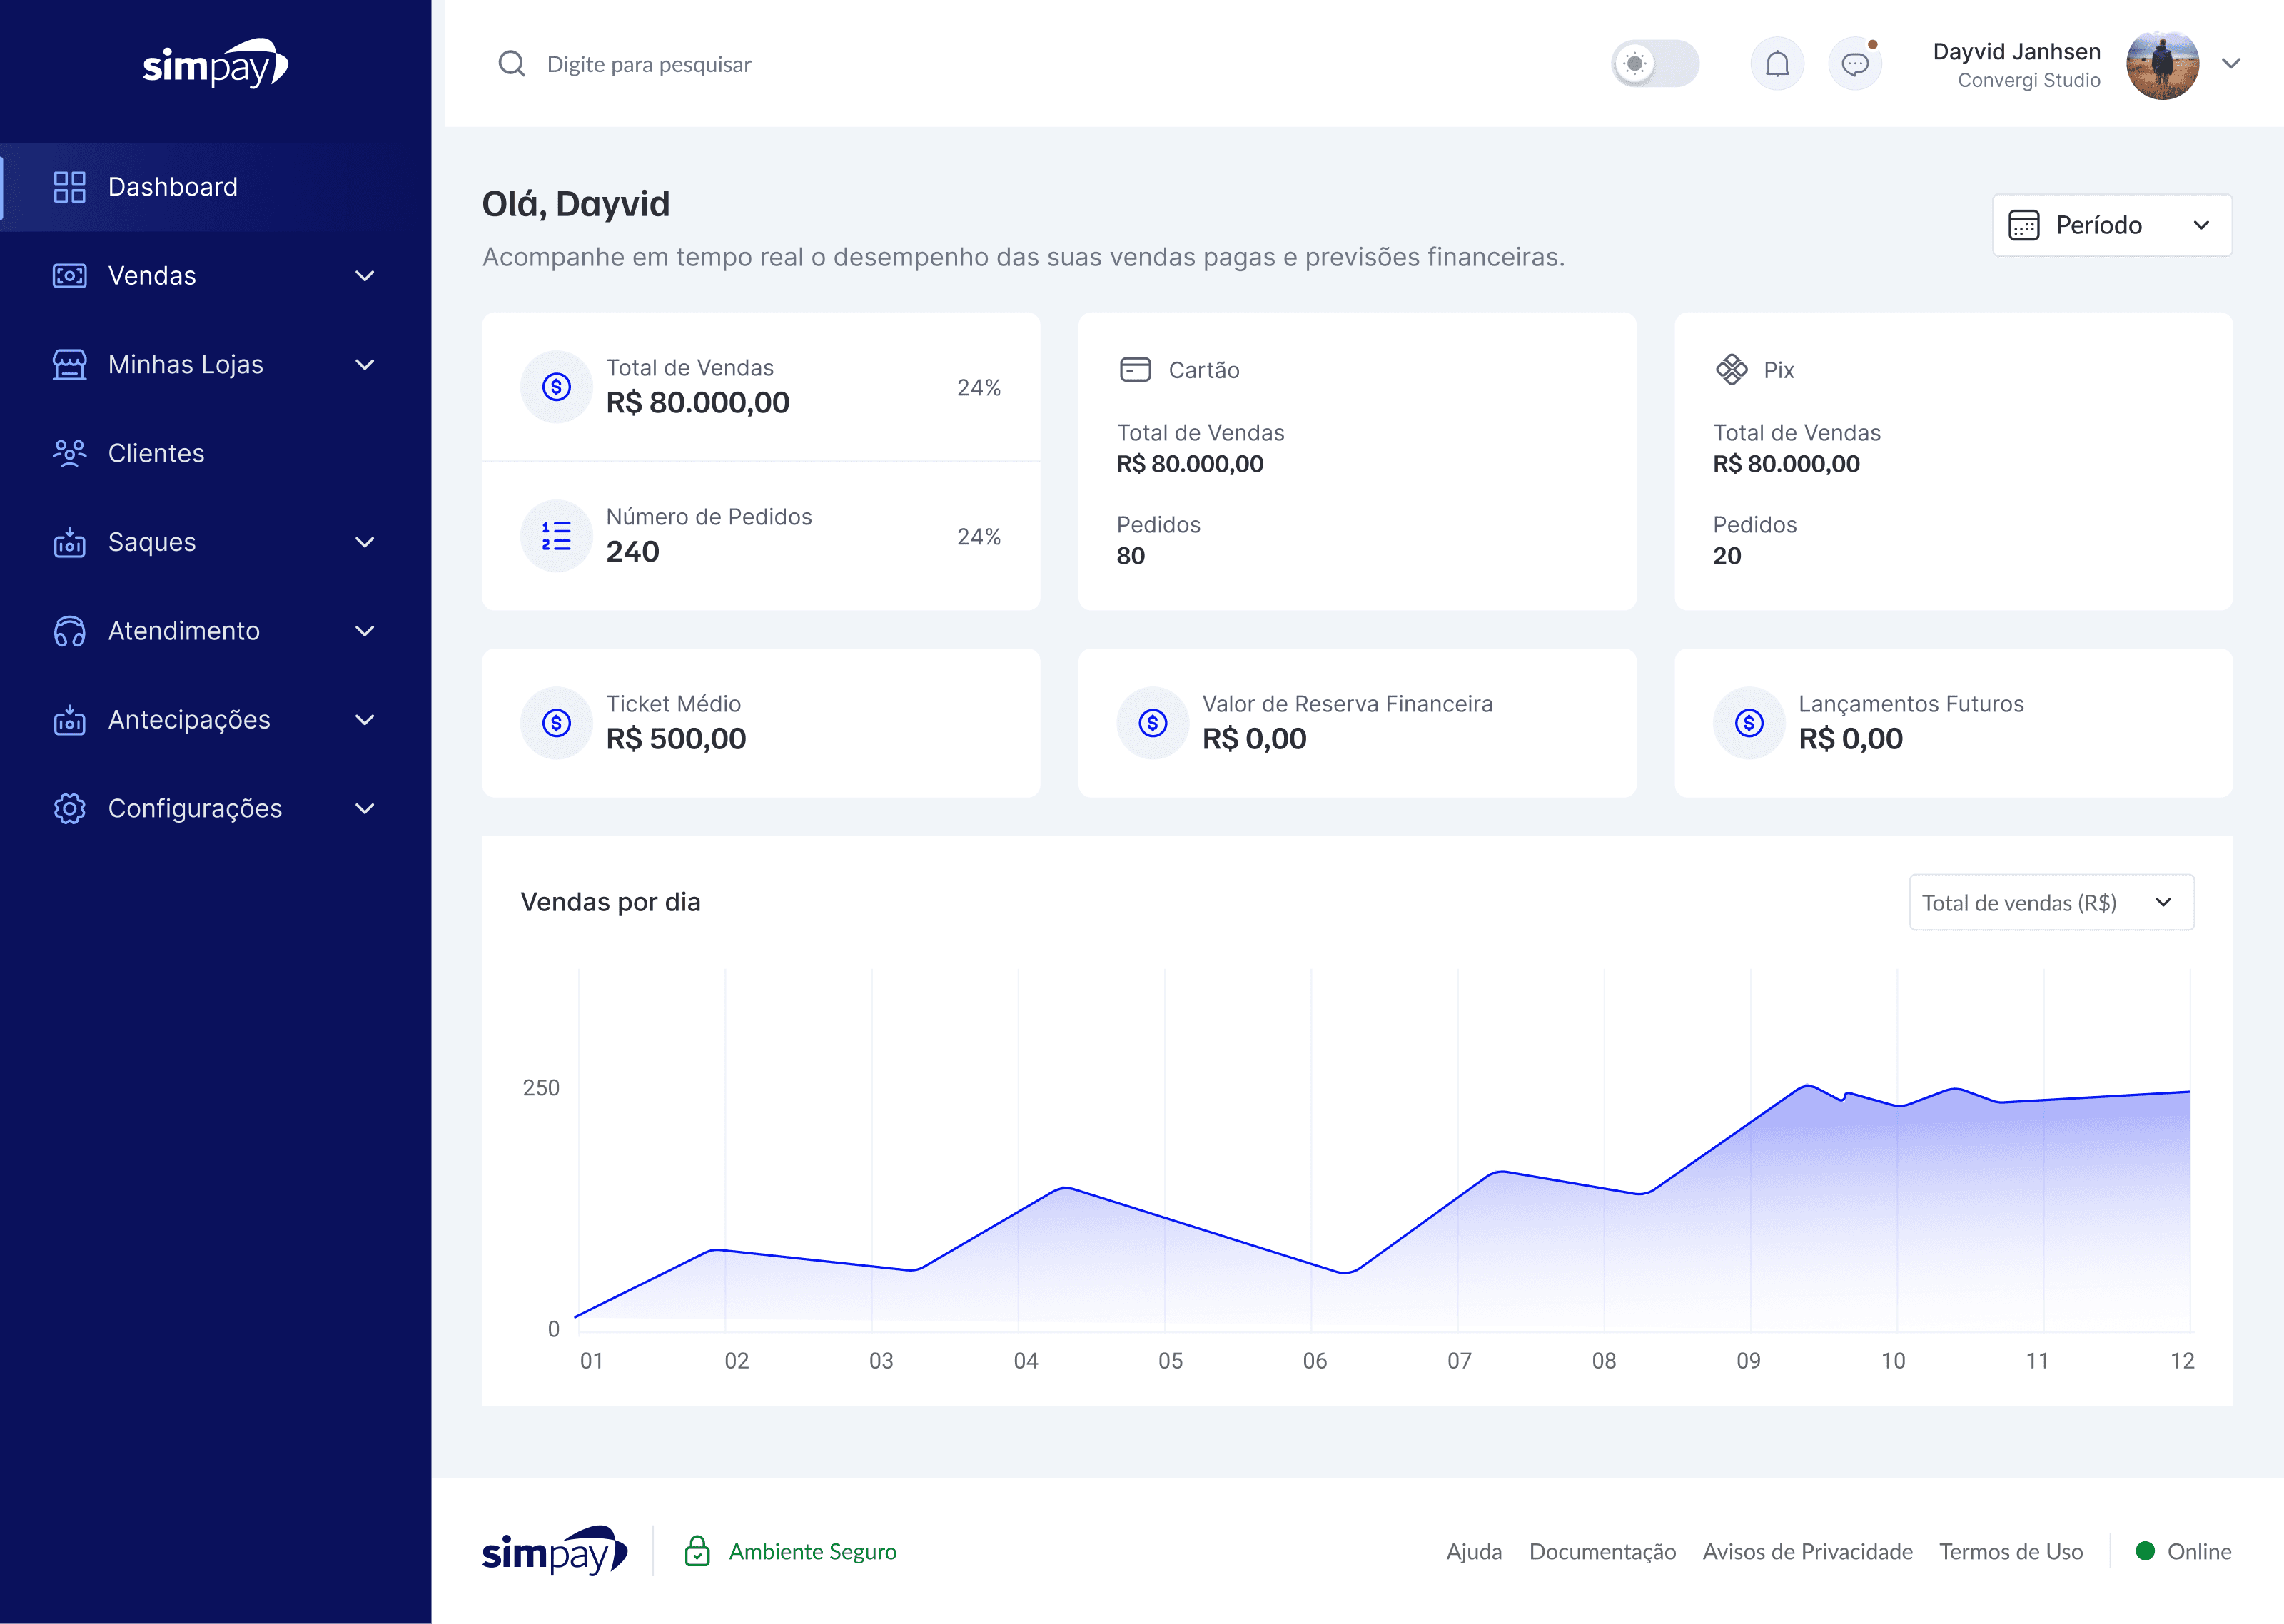Go to Dashboard menu item
The height and width of the screenshot is (1624, 2284).
[215, 187]
